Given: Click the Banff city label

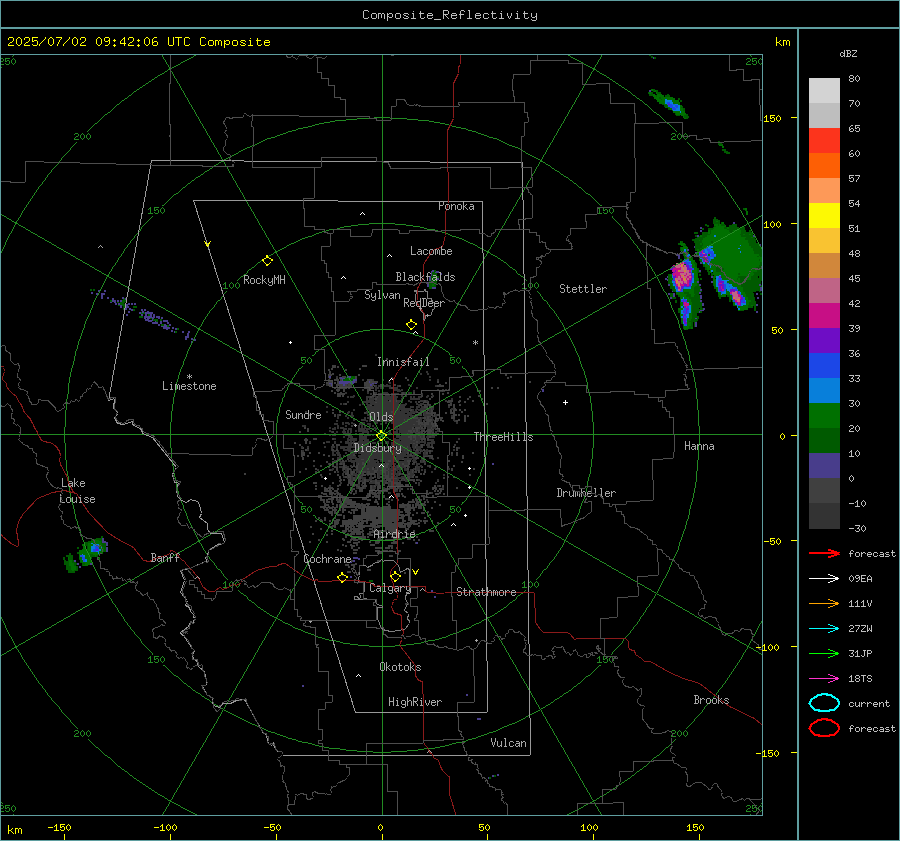Looking at the screenshot, I should [165, 557].
